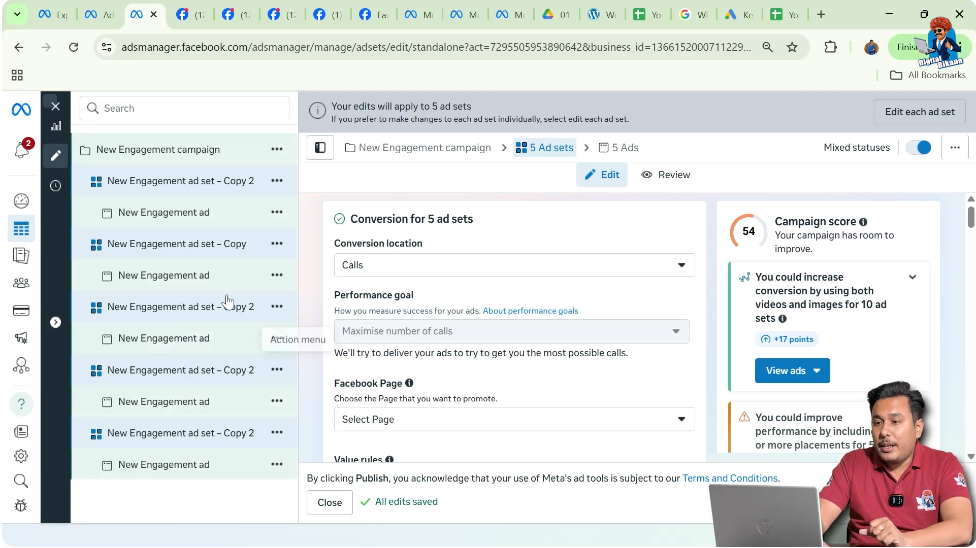Expand dark sidebar with arrow circle

click(55, 322)
